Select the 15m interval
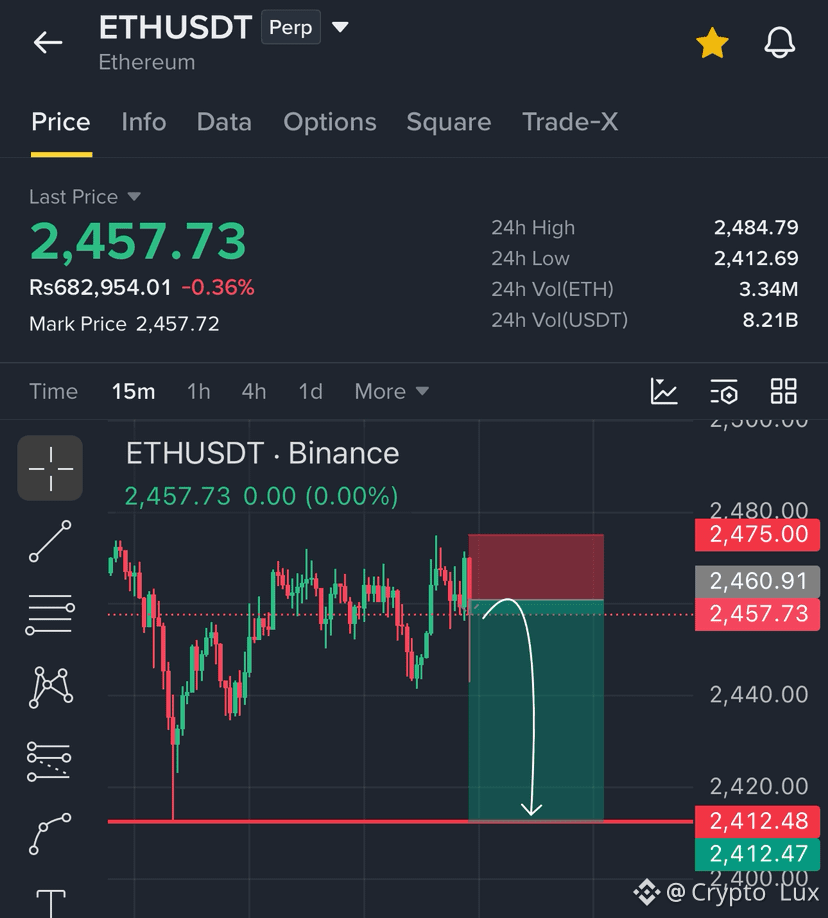Viewport: 828px width, 918px height. [134, 391]
